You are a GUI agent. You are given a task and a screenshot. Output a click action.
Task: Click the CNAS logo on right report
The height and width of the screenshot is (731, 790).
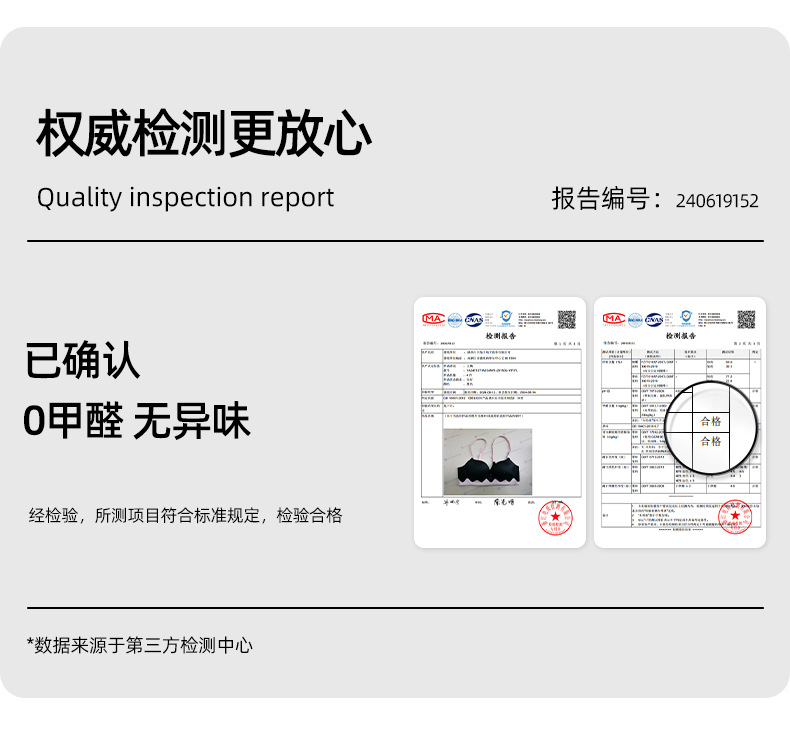(654, 319)
